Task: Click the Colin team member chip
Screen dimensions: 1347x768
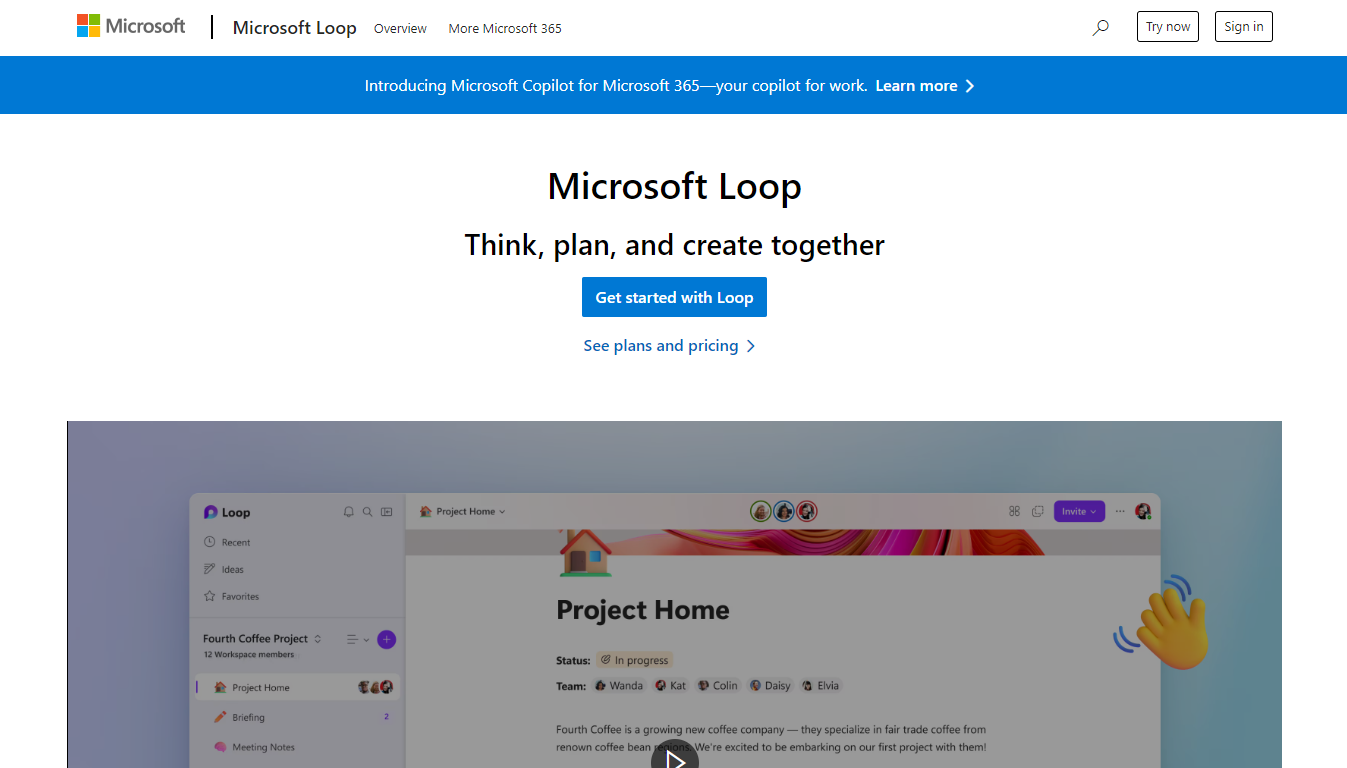Action: pos(718,686)
